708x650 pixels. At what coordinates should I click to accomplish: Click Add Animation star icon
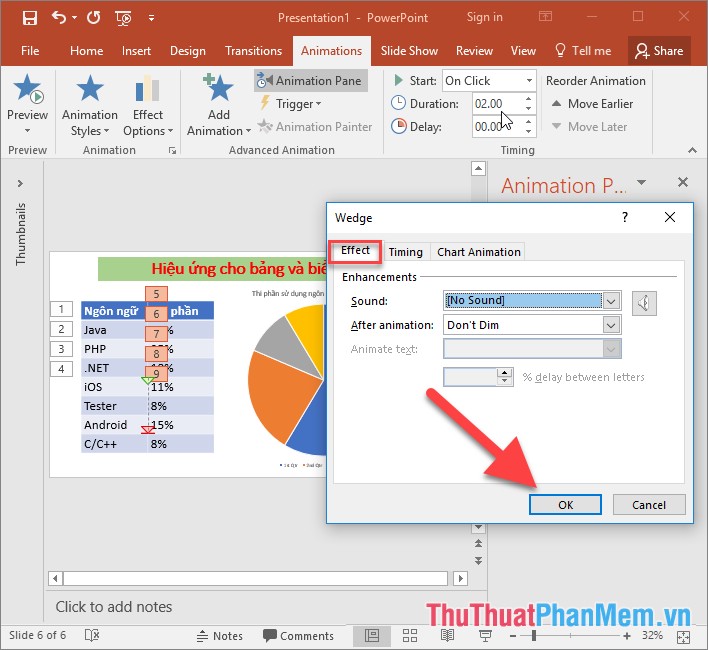[219, 87]
